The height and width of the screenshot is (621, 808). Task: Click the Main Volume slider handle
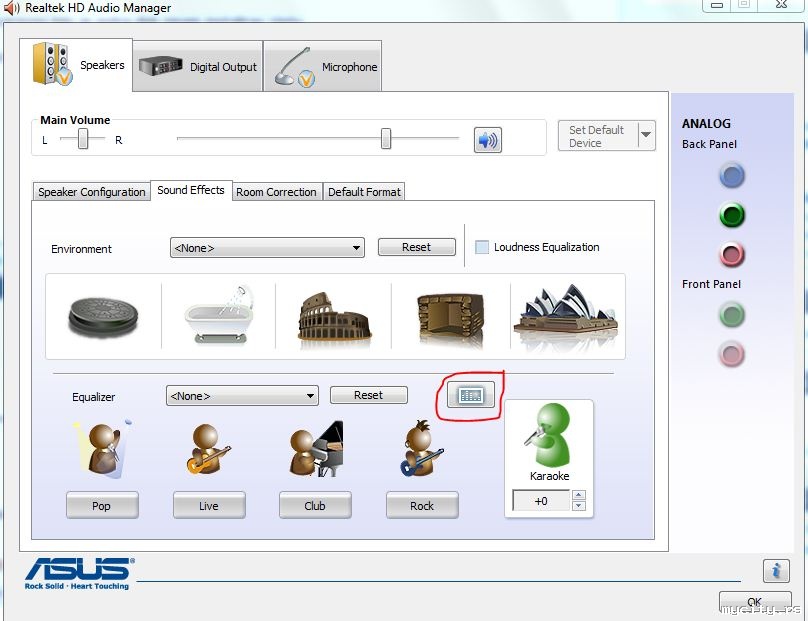pos(386,139)
